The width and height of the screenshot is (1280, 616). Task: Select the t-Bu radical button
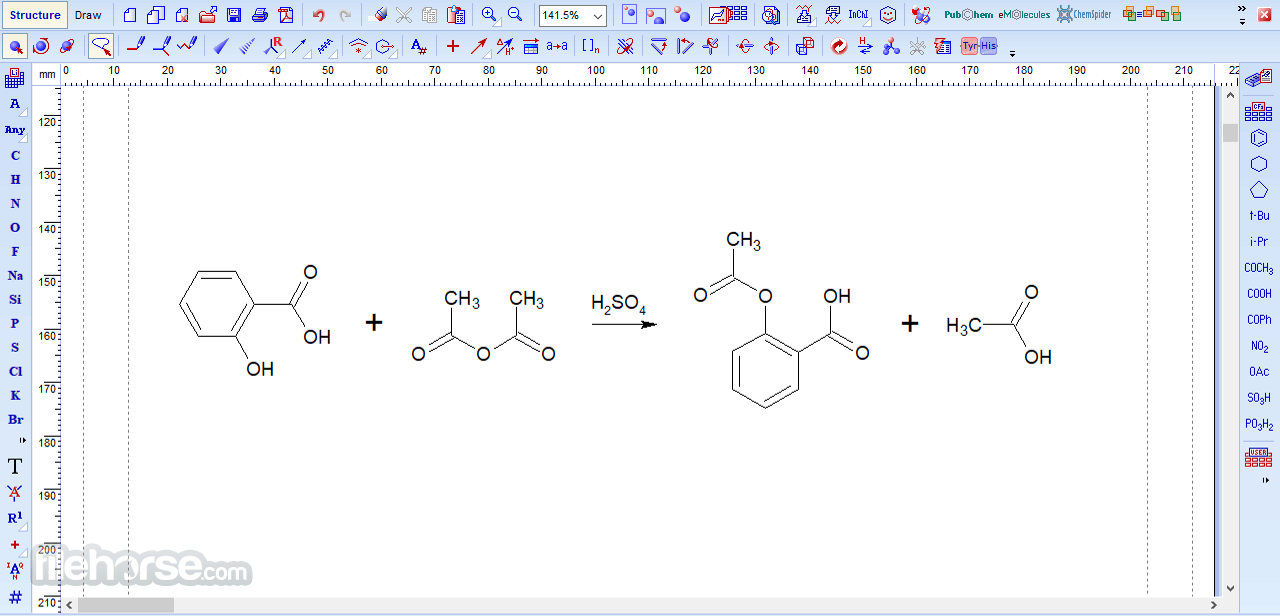1259,216
